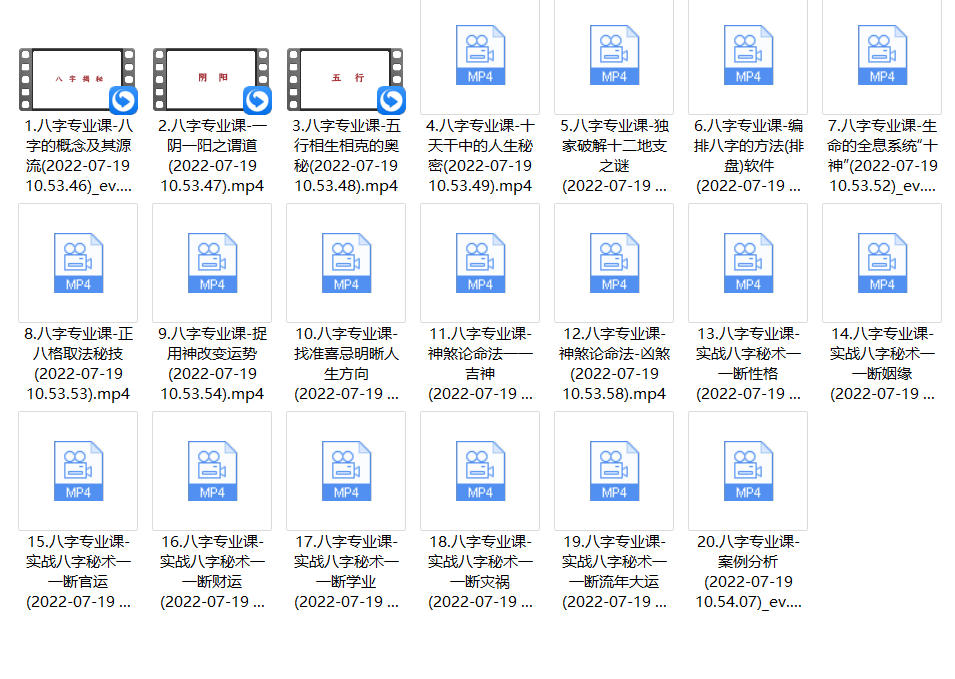Screen dimensions: 955x679
Task: Select MP4 icon of 16.实战八字秘术——断财运
Action: pos(213,471)
